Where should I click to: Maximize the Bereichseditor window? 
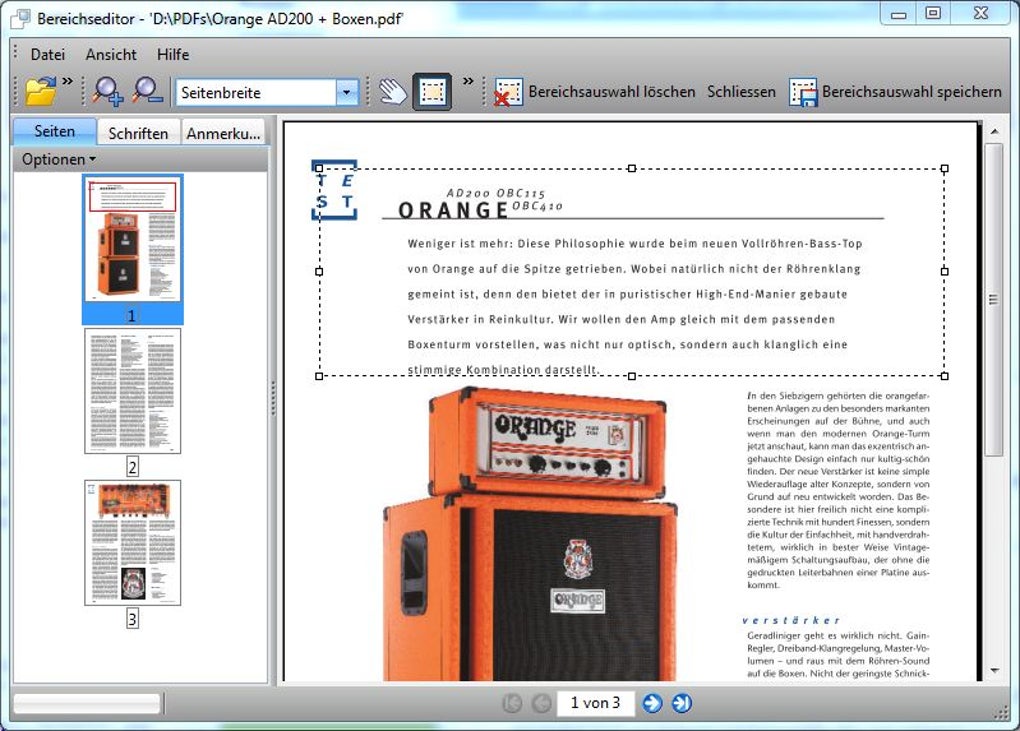(933, 14)
